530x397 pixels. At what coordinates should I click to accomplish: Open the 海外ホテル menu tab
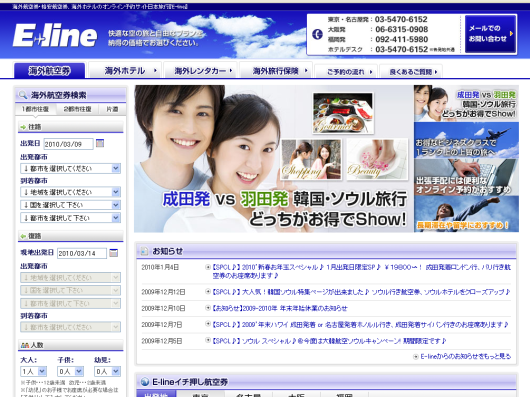125,71
